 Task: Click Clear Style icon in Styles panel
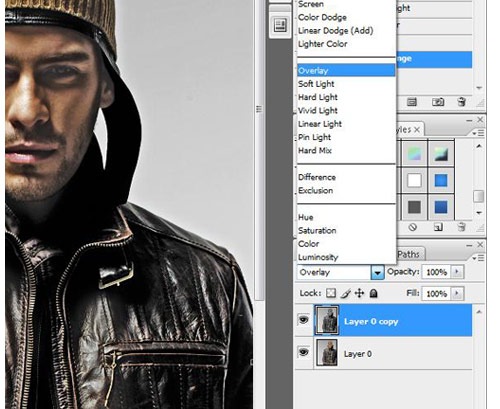pos(413,227)
